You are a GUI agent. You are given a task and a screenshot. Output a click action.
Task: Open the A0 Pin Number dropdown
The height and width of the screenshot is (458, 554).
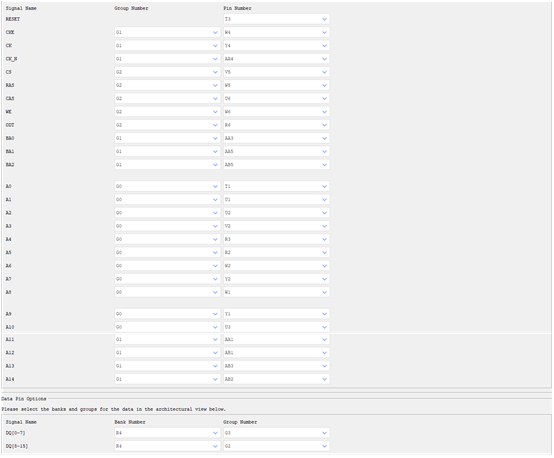(276, 187)
